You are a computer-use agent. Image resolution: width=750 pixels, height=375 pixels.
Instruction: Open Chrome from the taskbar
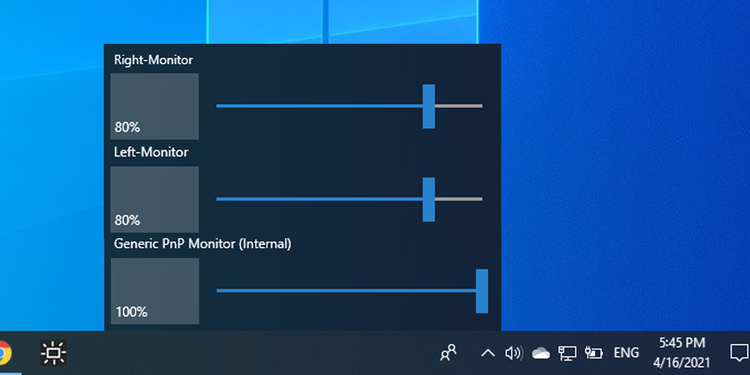click(x=4, y=353)
